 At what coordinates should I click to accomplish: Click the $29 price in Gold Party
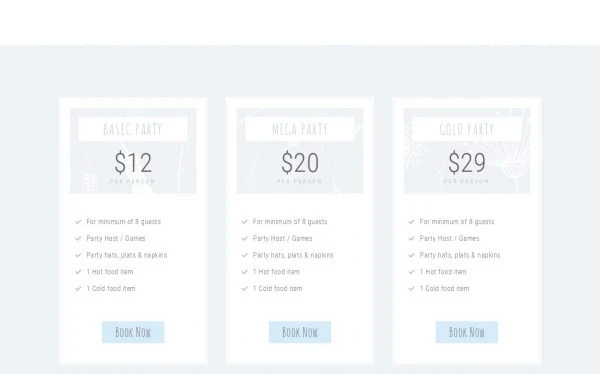click(467, 163)
